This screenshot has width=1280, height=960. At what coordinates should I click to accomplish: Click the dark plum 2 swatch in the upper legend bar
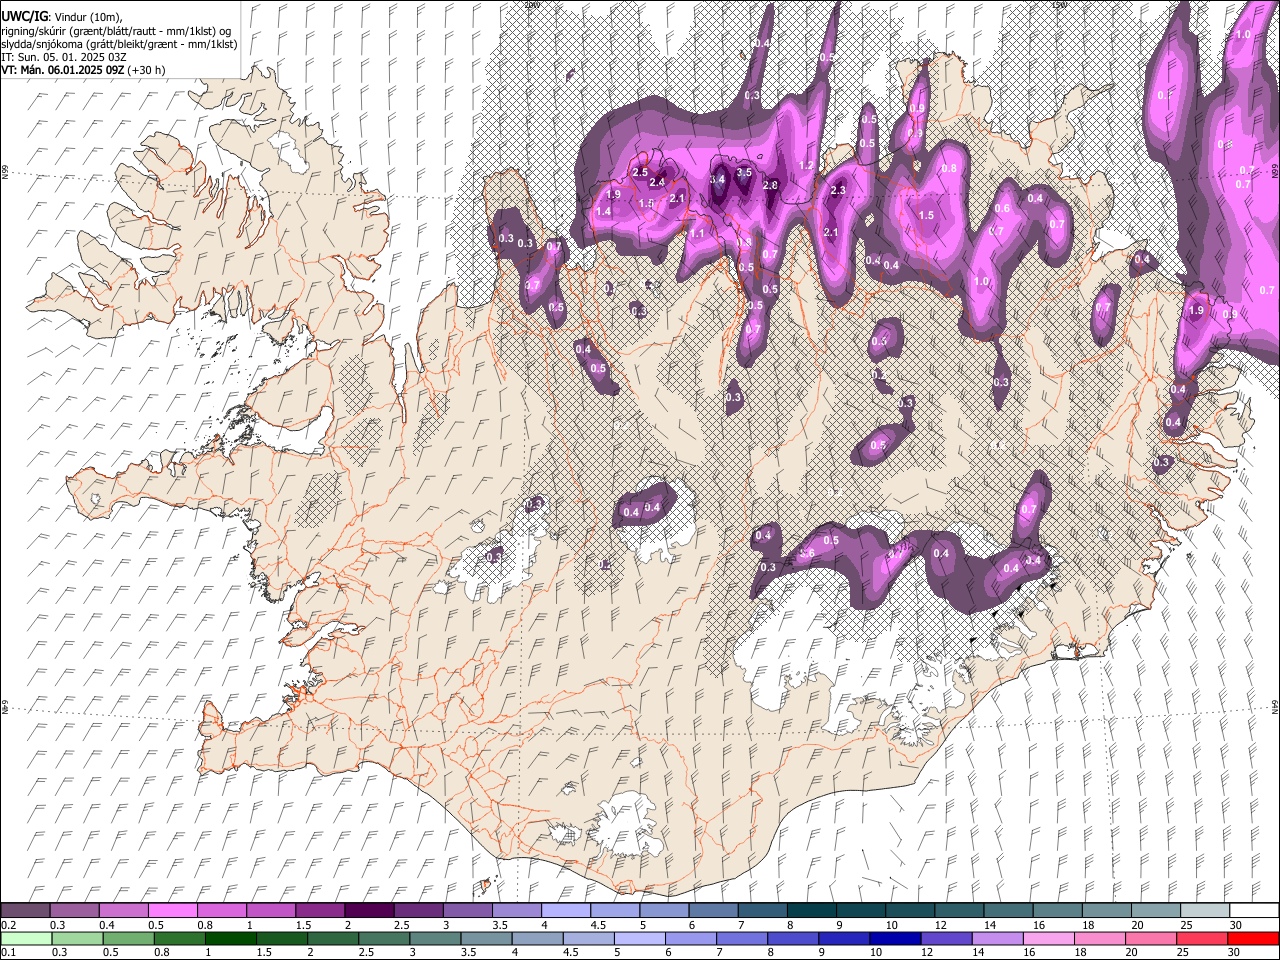click(368, 911)
